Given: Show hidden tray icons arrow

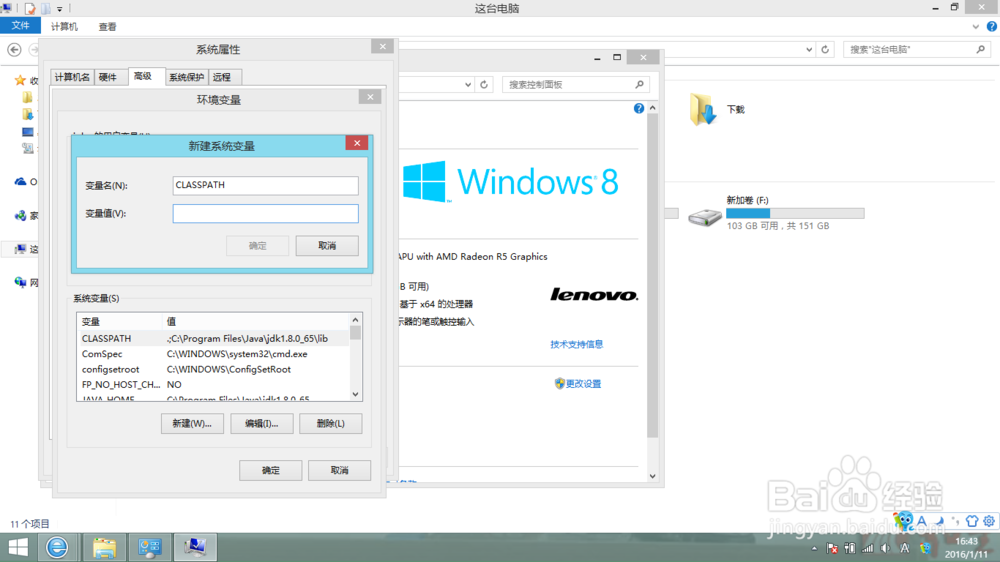Looking at the screenshot, I should pos(814,548).
